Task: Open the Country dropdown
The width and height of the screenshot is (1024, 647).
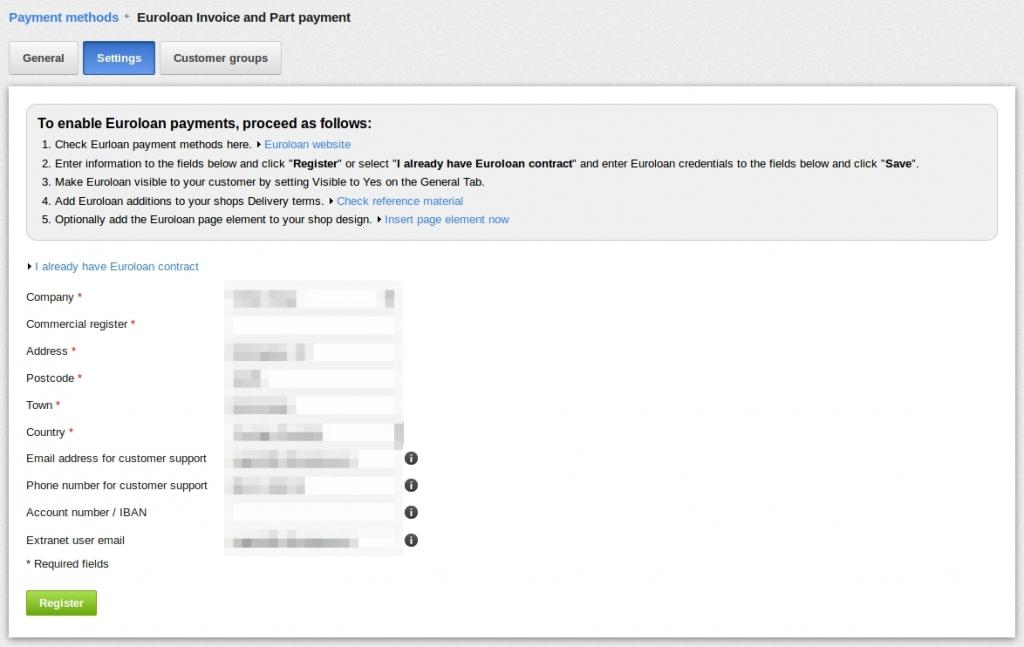Action: [x=314, y=432]
